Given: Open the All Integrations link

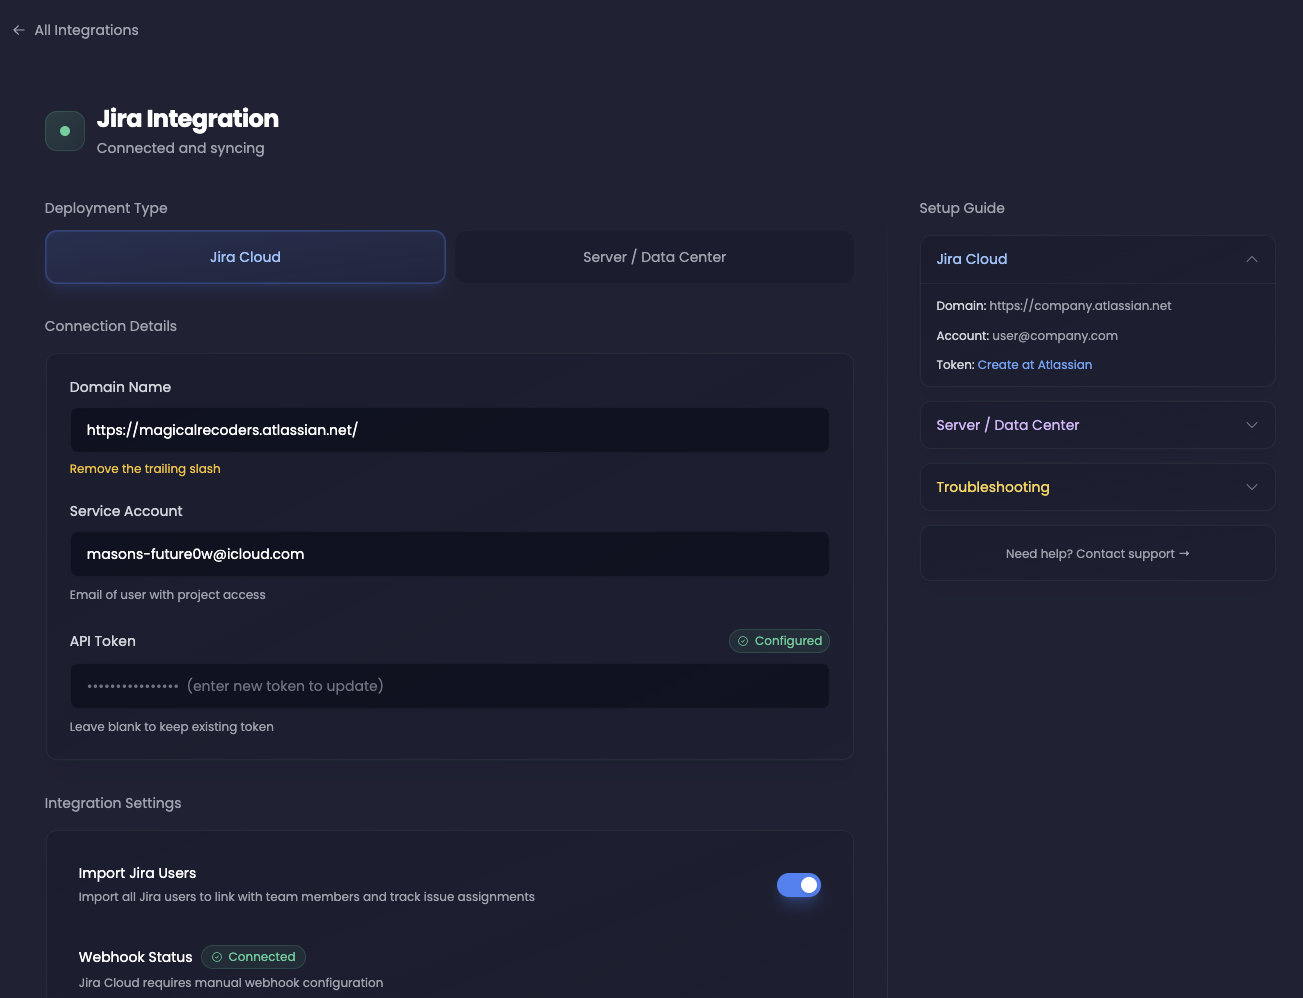Looking at the screenshot, I should 86,30.
